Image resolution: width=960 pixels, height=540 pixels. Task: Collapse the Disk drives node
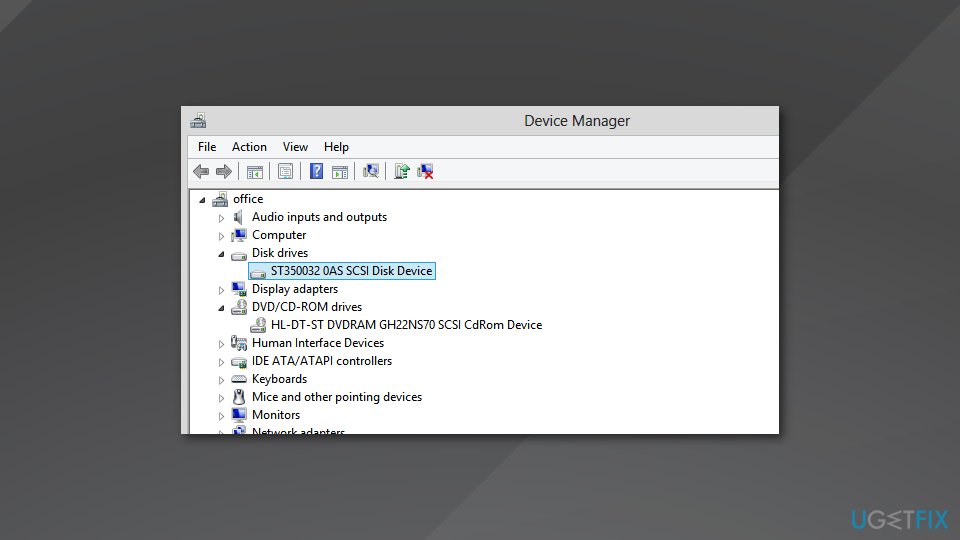pos(221,254)
